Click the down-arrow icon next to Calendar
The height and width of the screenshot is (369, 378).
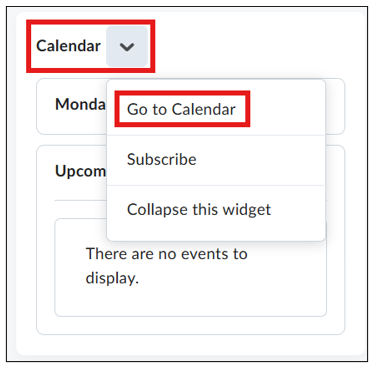[x=127, y=46]
